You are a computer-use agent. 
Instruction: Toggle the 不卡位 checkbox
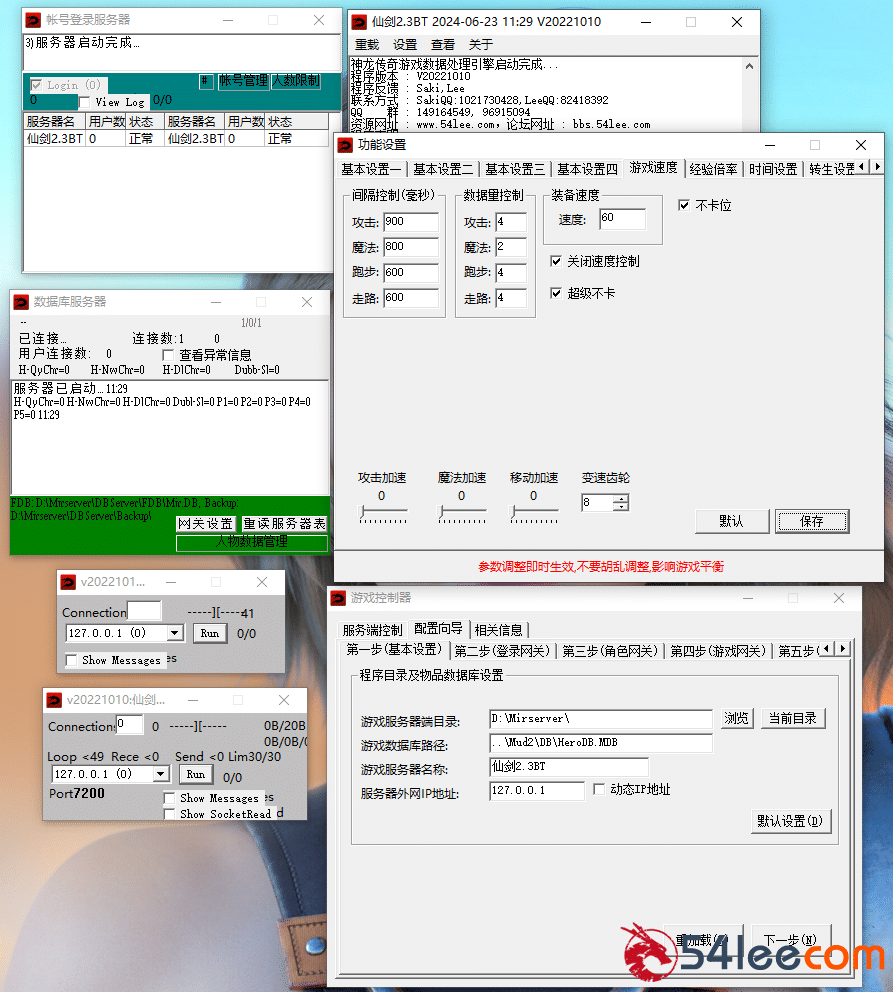pos(684,205)
